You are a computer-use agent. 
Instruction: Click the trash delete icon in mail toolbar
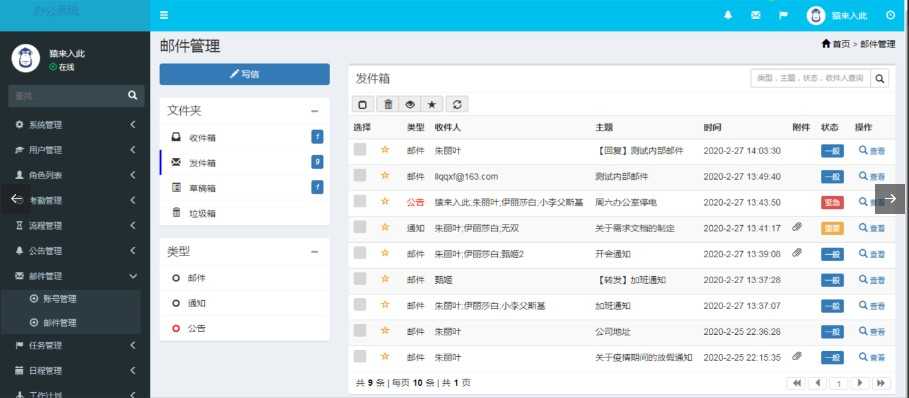click(388, 104)
